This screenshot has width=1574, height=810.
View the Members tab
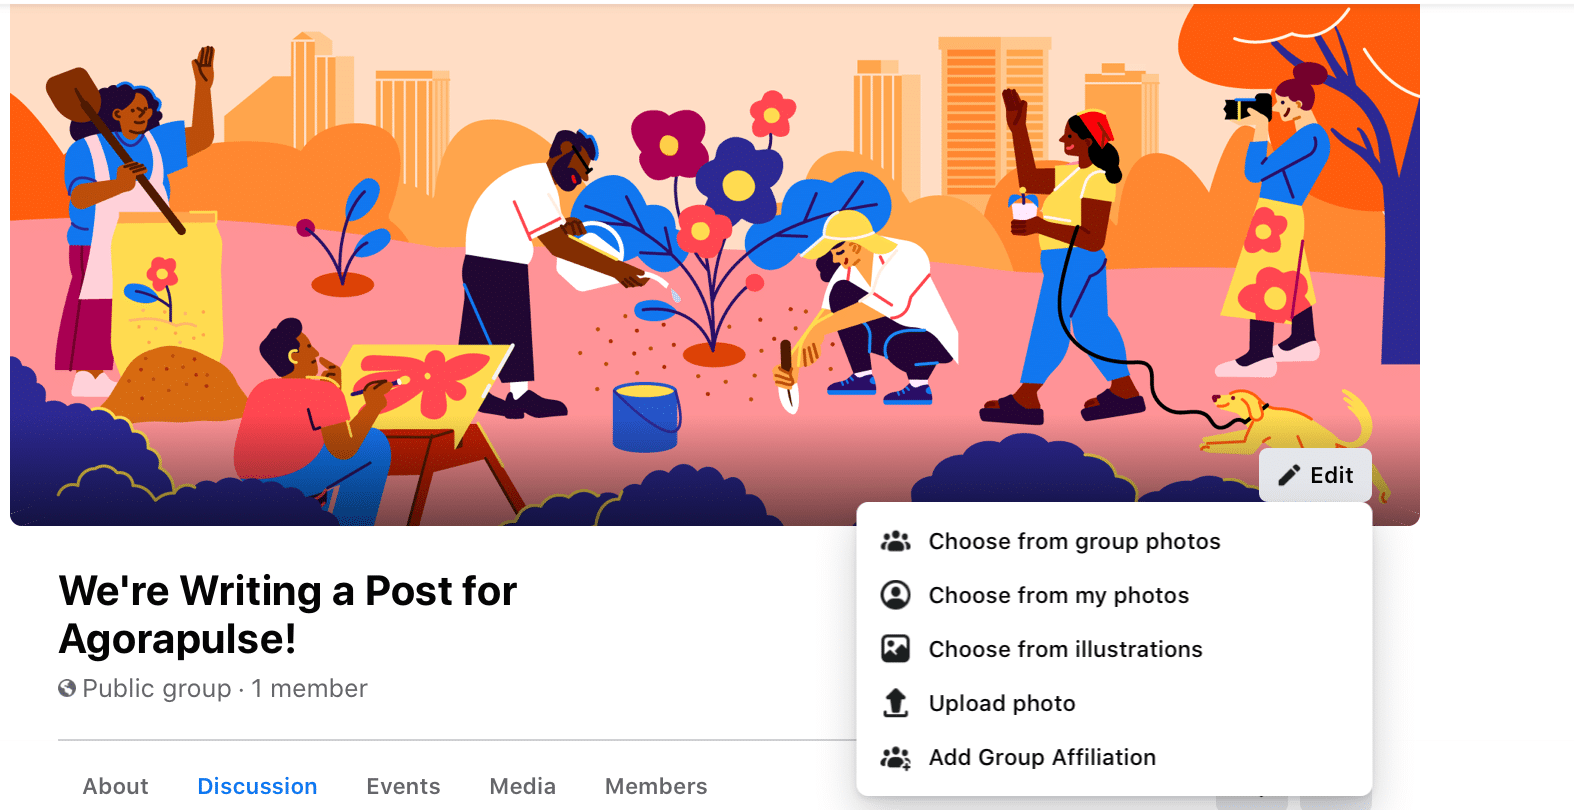656,786
